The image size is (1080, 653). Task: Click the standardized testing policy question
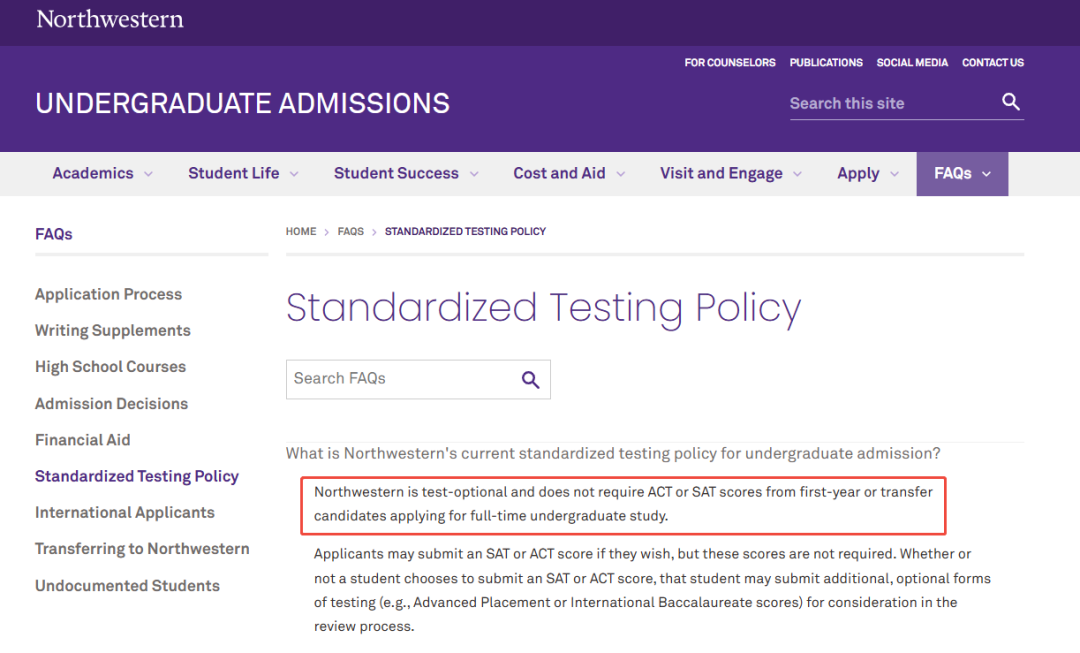[613, 453]
